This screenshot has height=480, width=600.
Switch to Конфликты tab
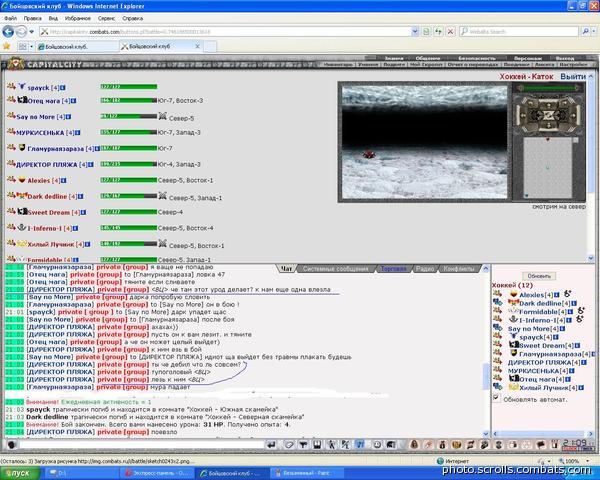click(x=458, y=269)
